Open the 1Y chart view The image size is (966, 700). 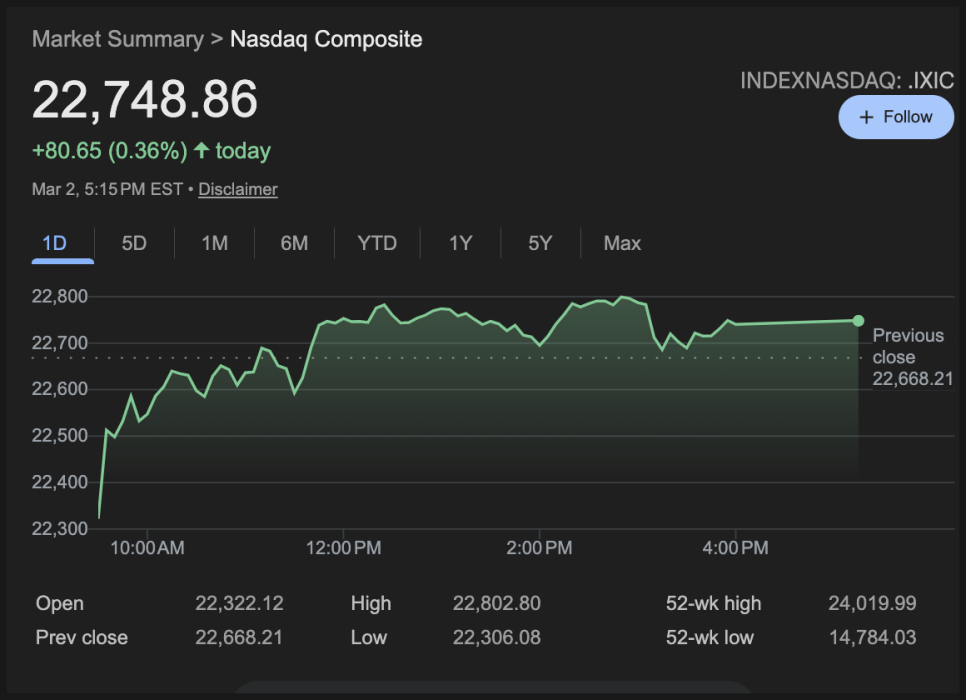pyautogui.click(x=460, y=243)
